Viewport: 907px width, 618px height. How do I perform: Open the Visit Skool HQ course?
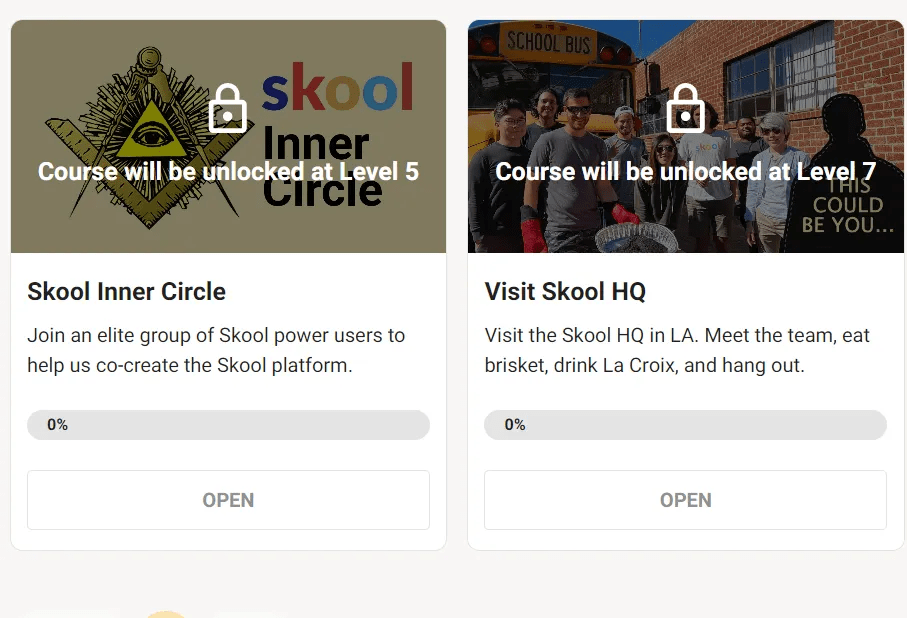click(x=685, y=500)
